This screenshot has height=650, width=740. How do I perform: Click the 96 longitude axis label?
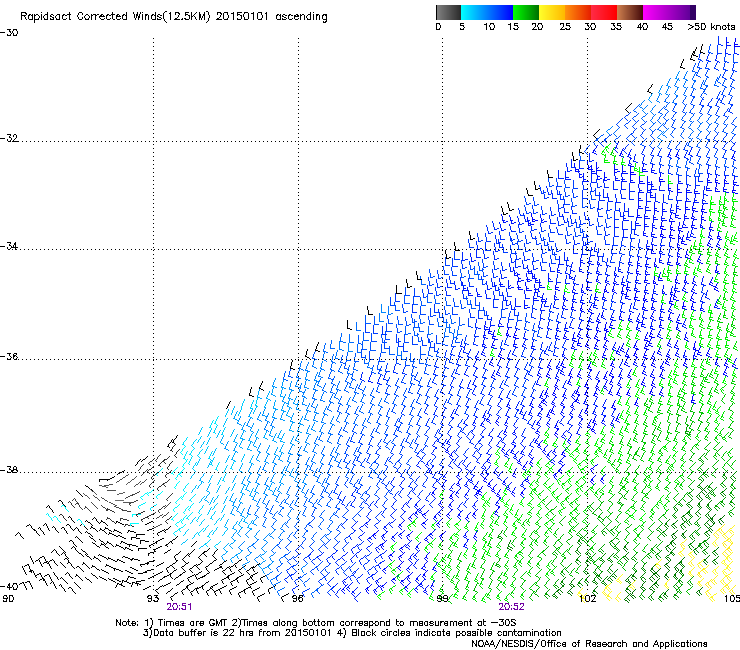(297, 599)
